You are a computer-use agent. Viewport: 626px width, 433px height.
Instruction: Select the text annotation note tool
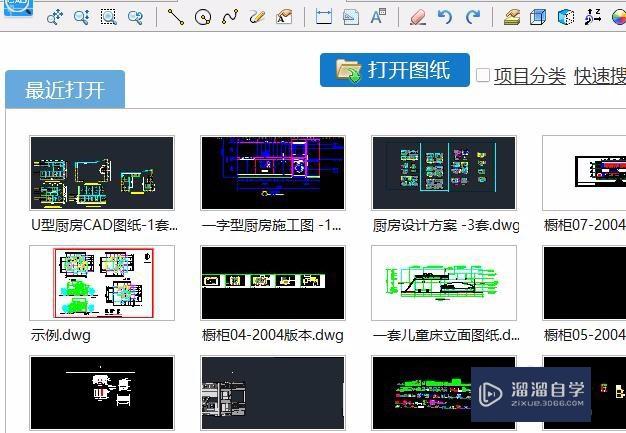click(284, 17)
